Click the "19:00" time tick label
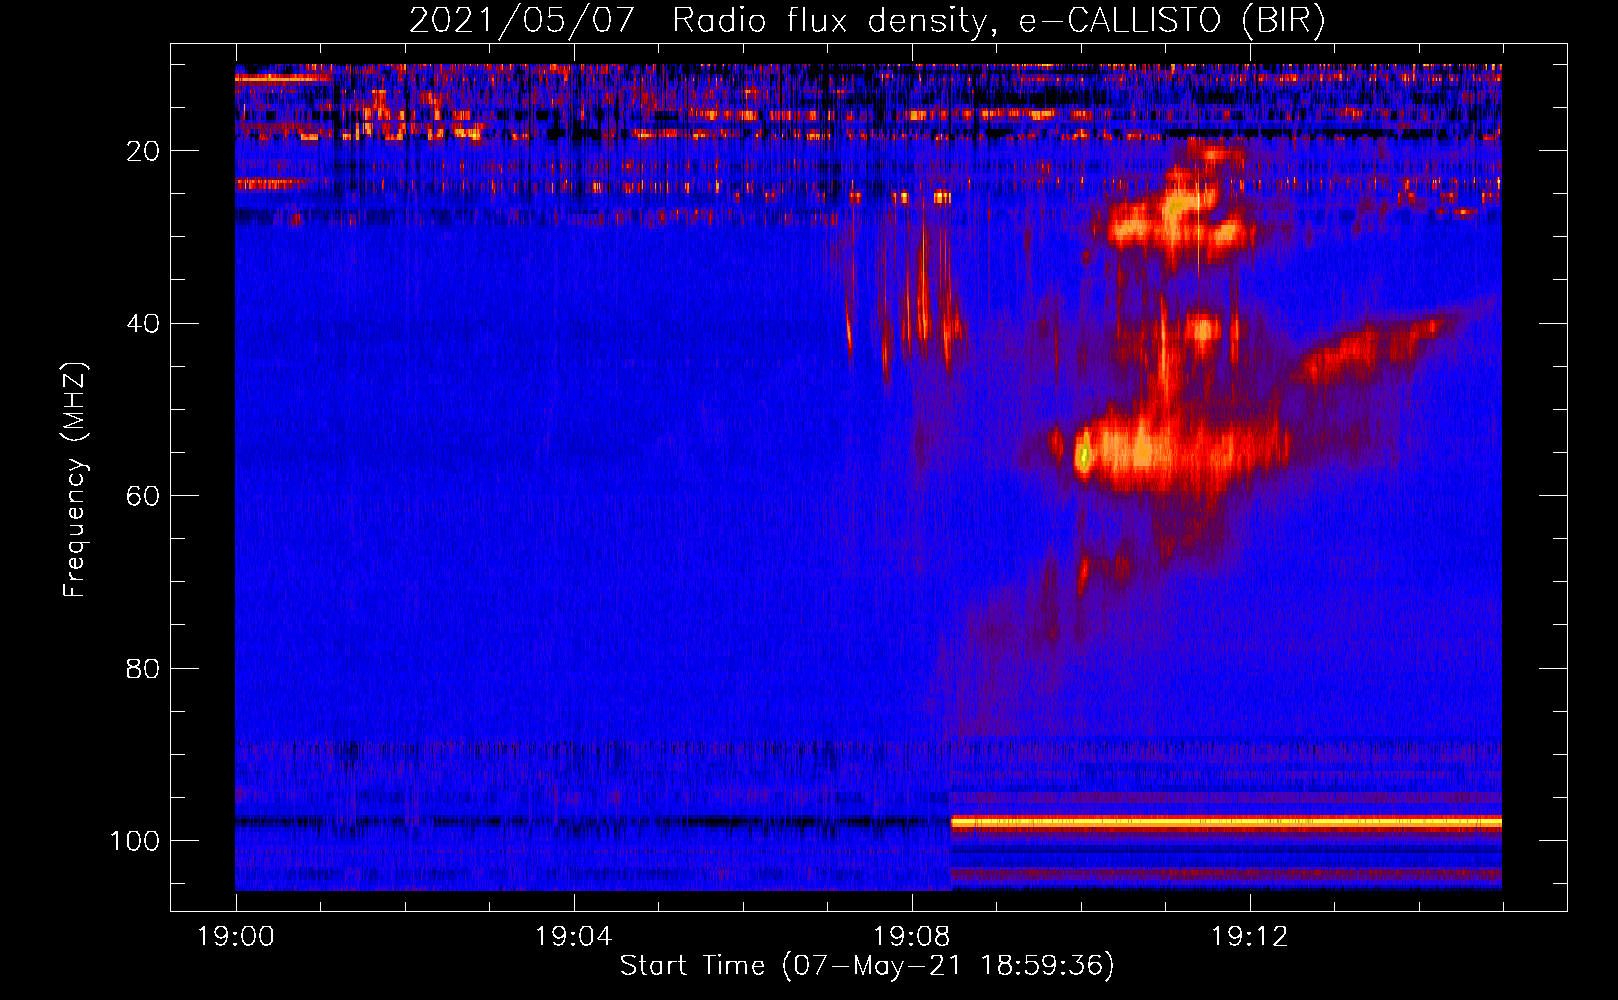This screenshot has width=1618, height=1000. [236, 937]
